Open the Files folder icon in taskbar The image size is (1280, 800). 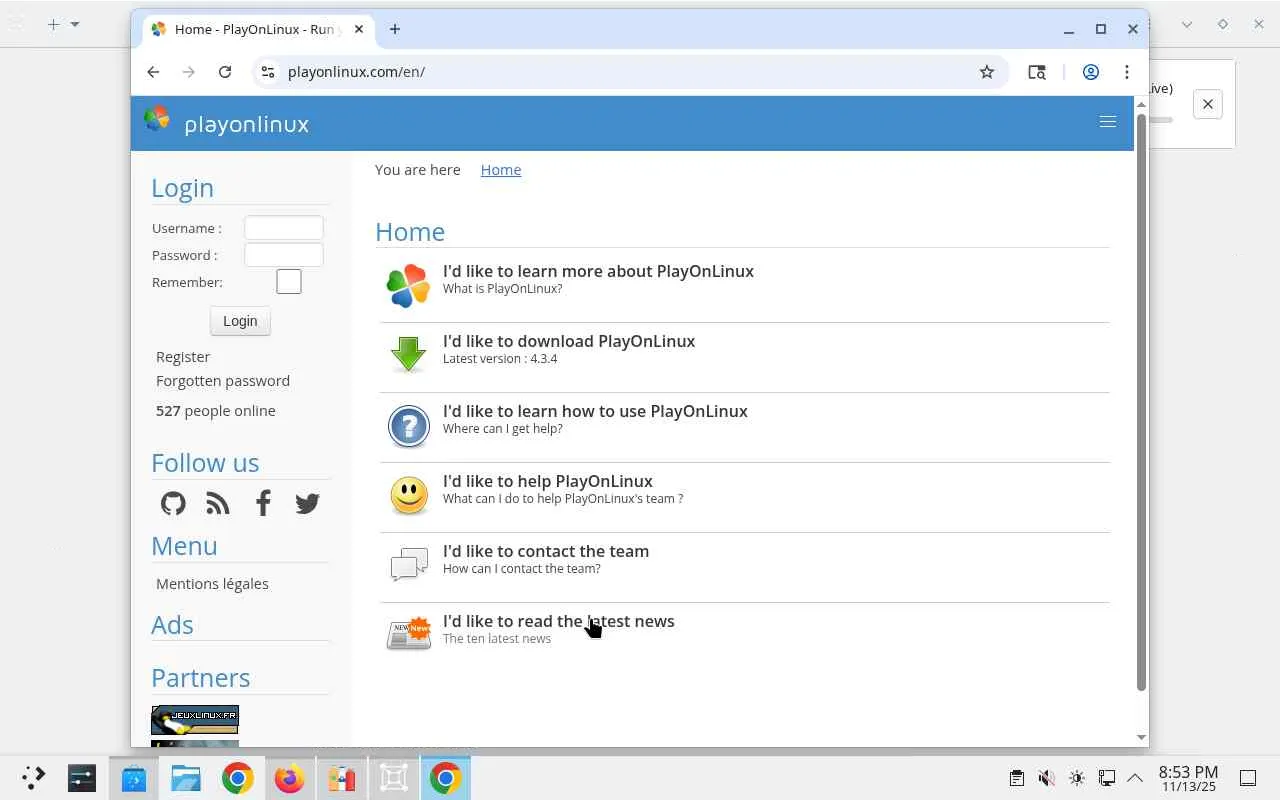tap(186, 778)
